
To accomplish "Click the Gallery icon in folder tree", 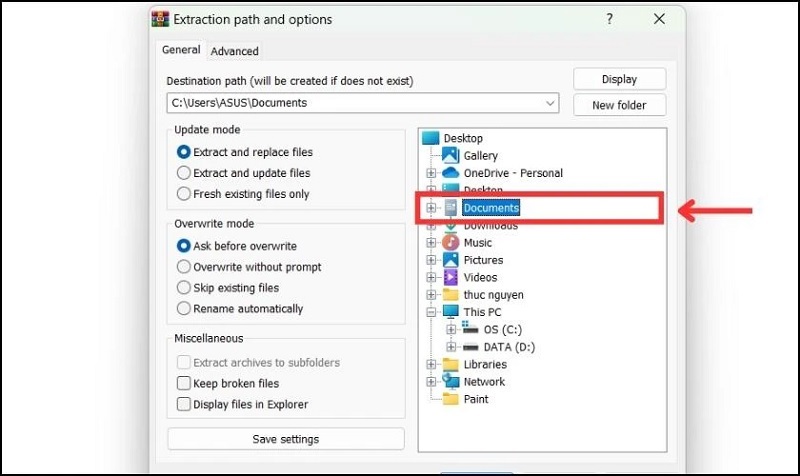I will tap(450, 156).
